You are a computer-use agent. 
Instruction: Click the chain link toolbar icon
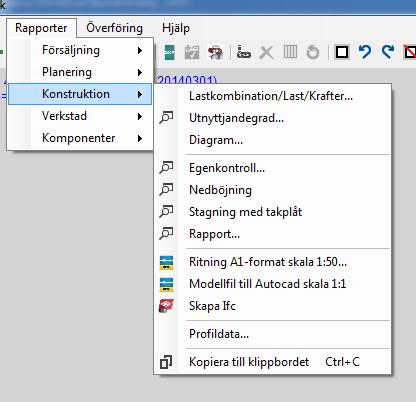[244, 52]
